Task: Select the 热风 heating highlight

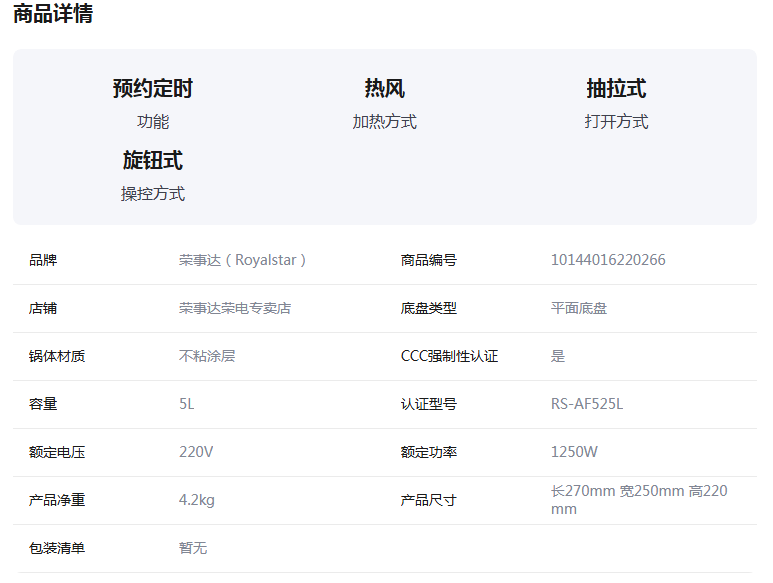Action: pyautogui.click(x=385, y=89)
